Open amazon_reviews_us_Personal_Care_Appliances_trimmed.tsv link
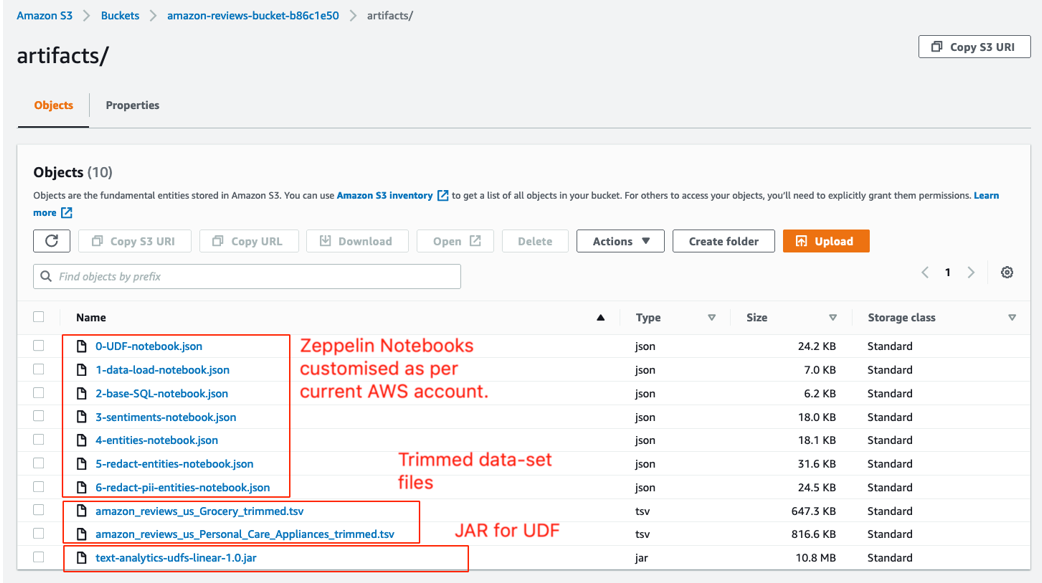This screenshot has height=583, width=1042. (245, 534)
